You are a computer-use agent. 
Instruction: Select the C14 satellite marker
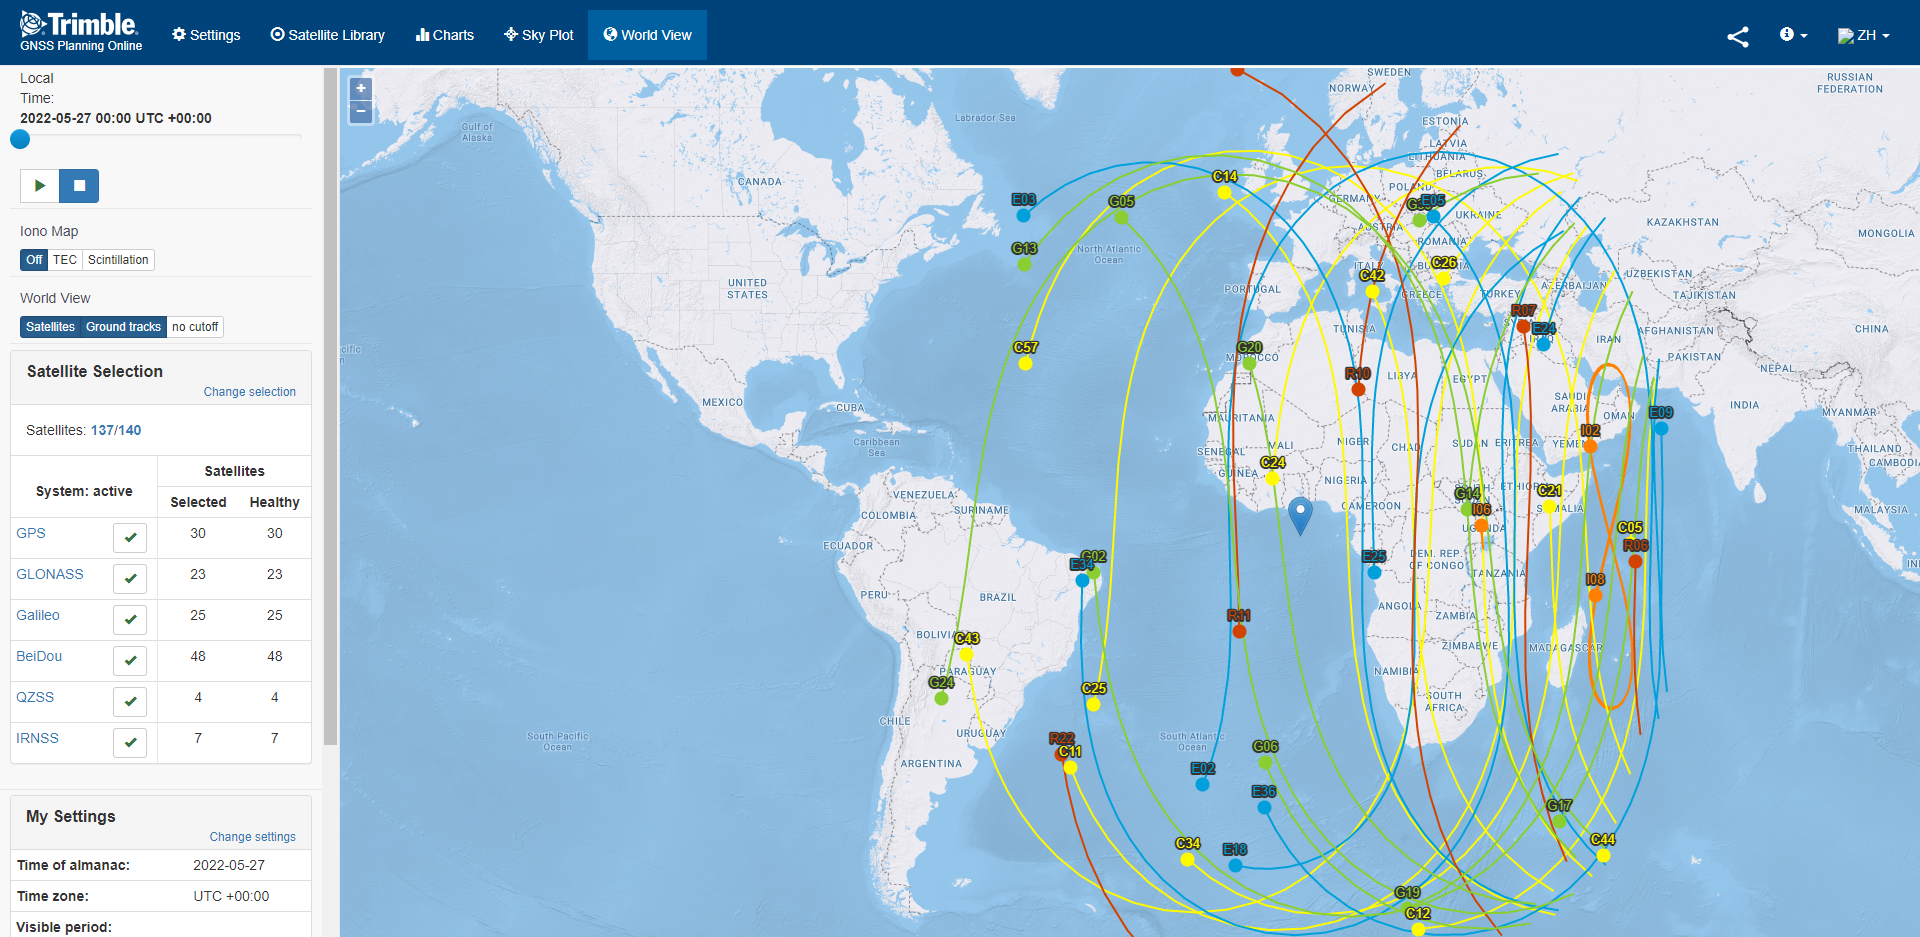tap(1224, 191)
